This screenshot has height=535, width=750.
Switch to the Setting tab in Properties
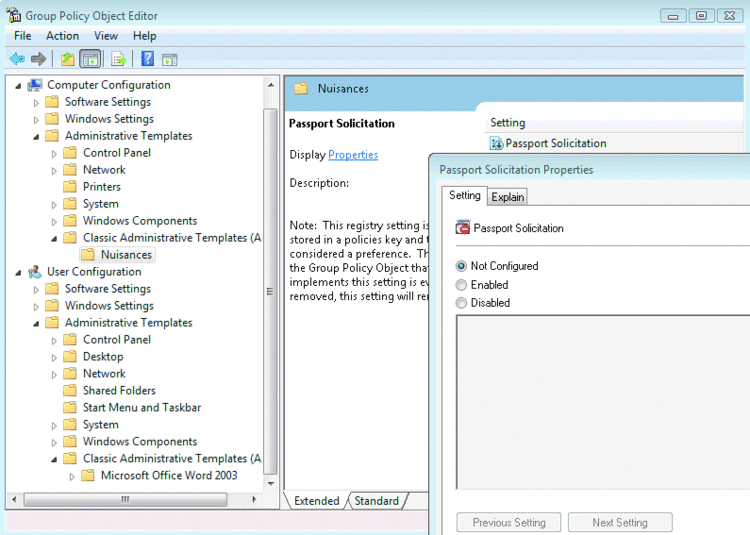(464, 195)
